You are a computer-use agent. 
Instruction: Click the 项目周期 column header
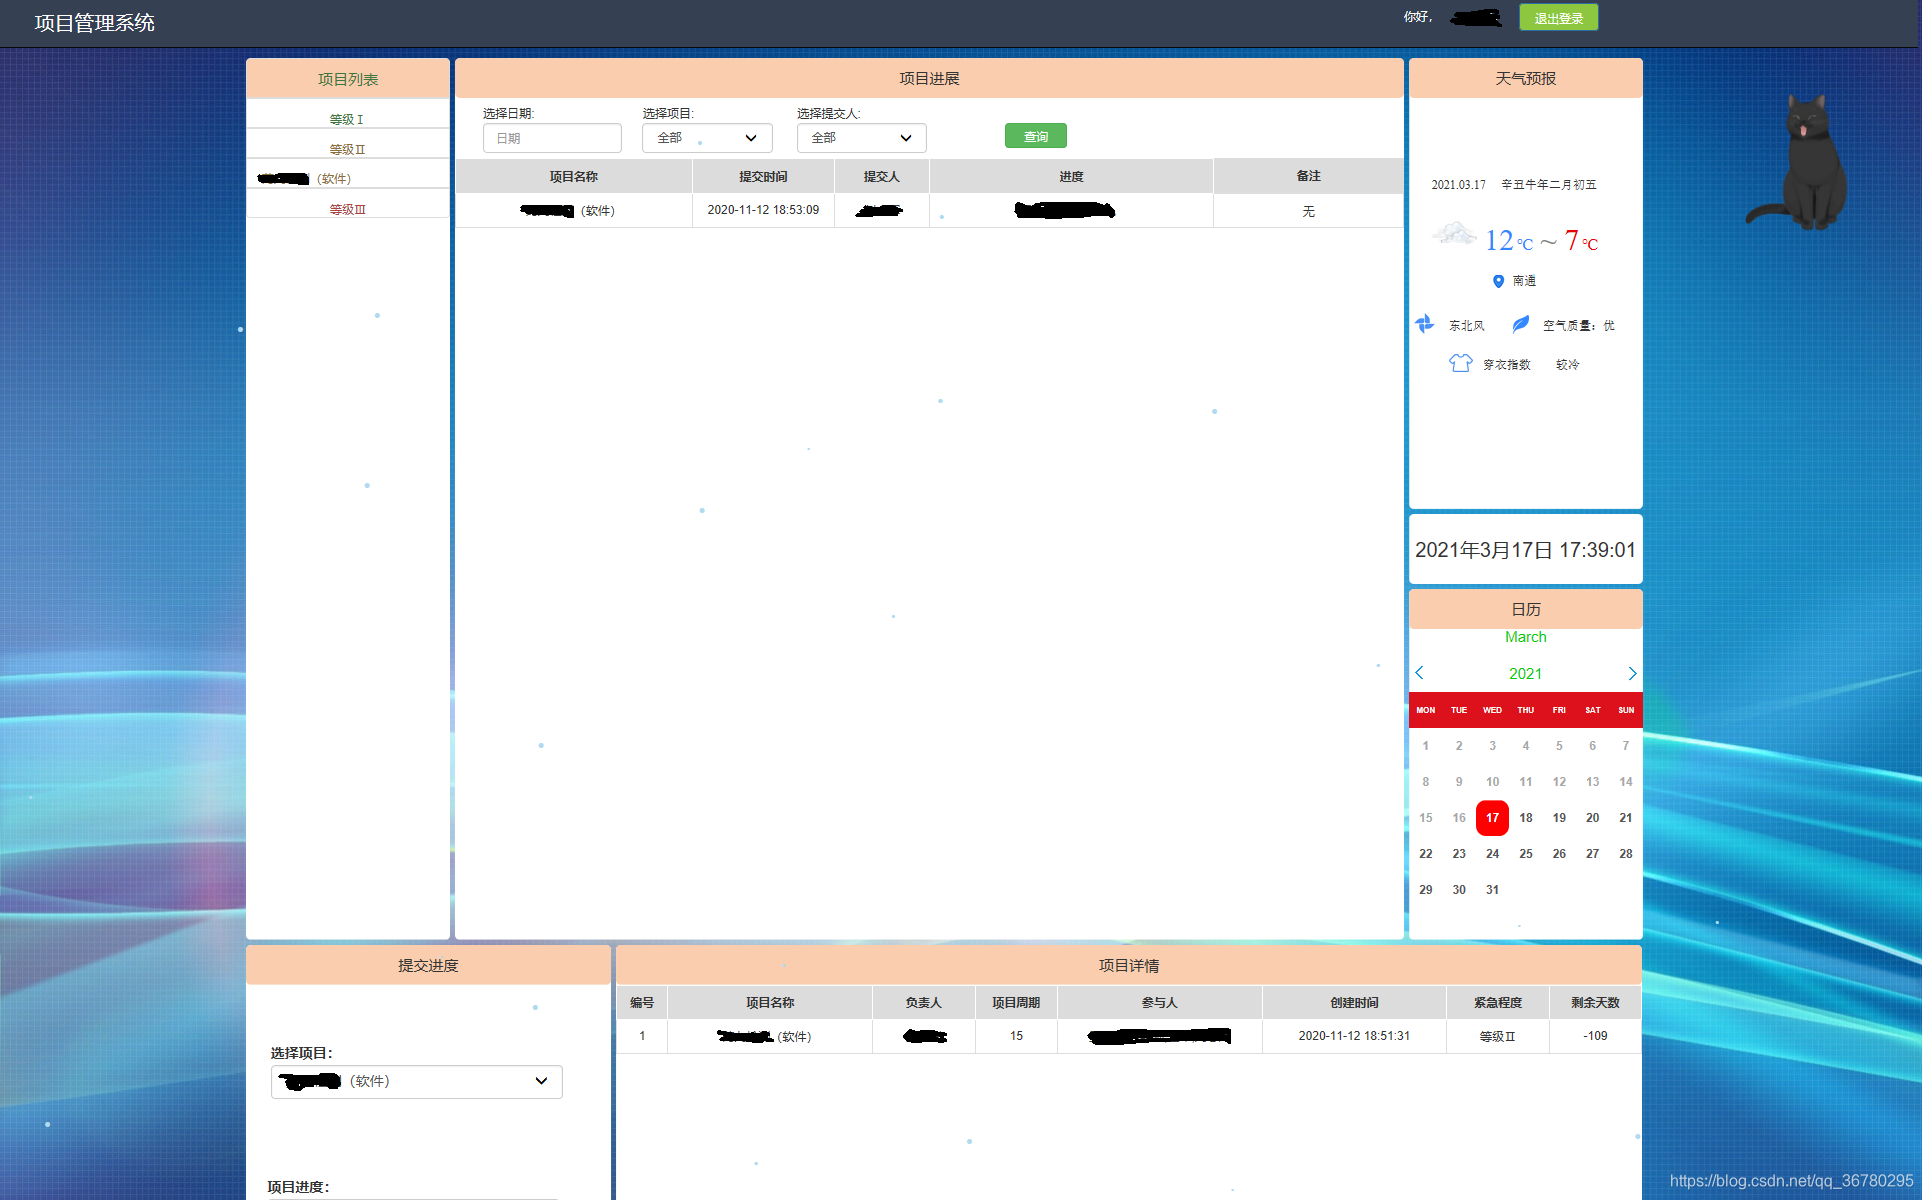(1016, 1002)
